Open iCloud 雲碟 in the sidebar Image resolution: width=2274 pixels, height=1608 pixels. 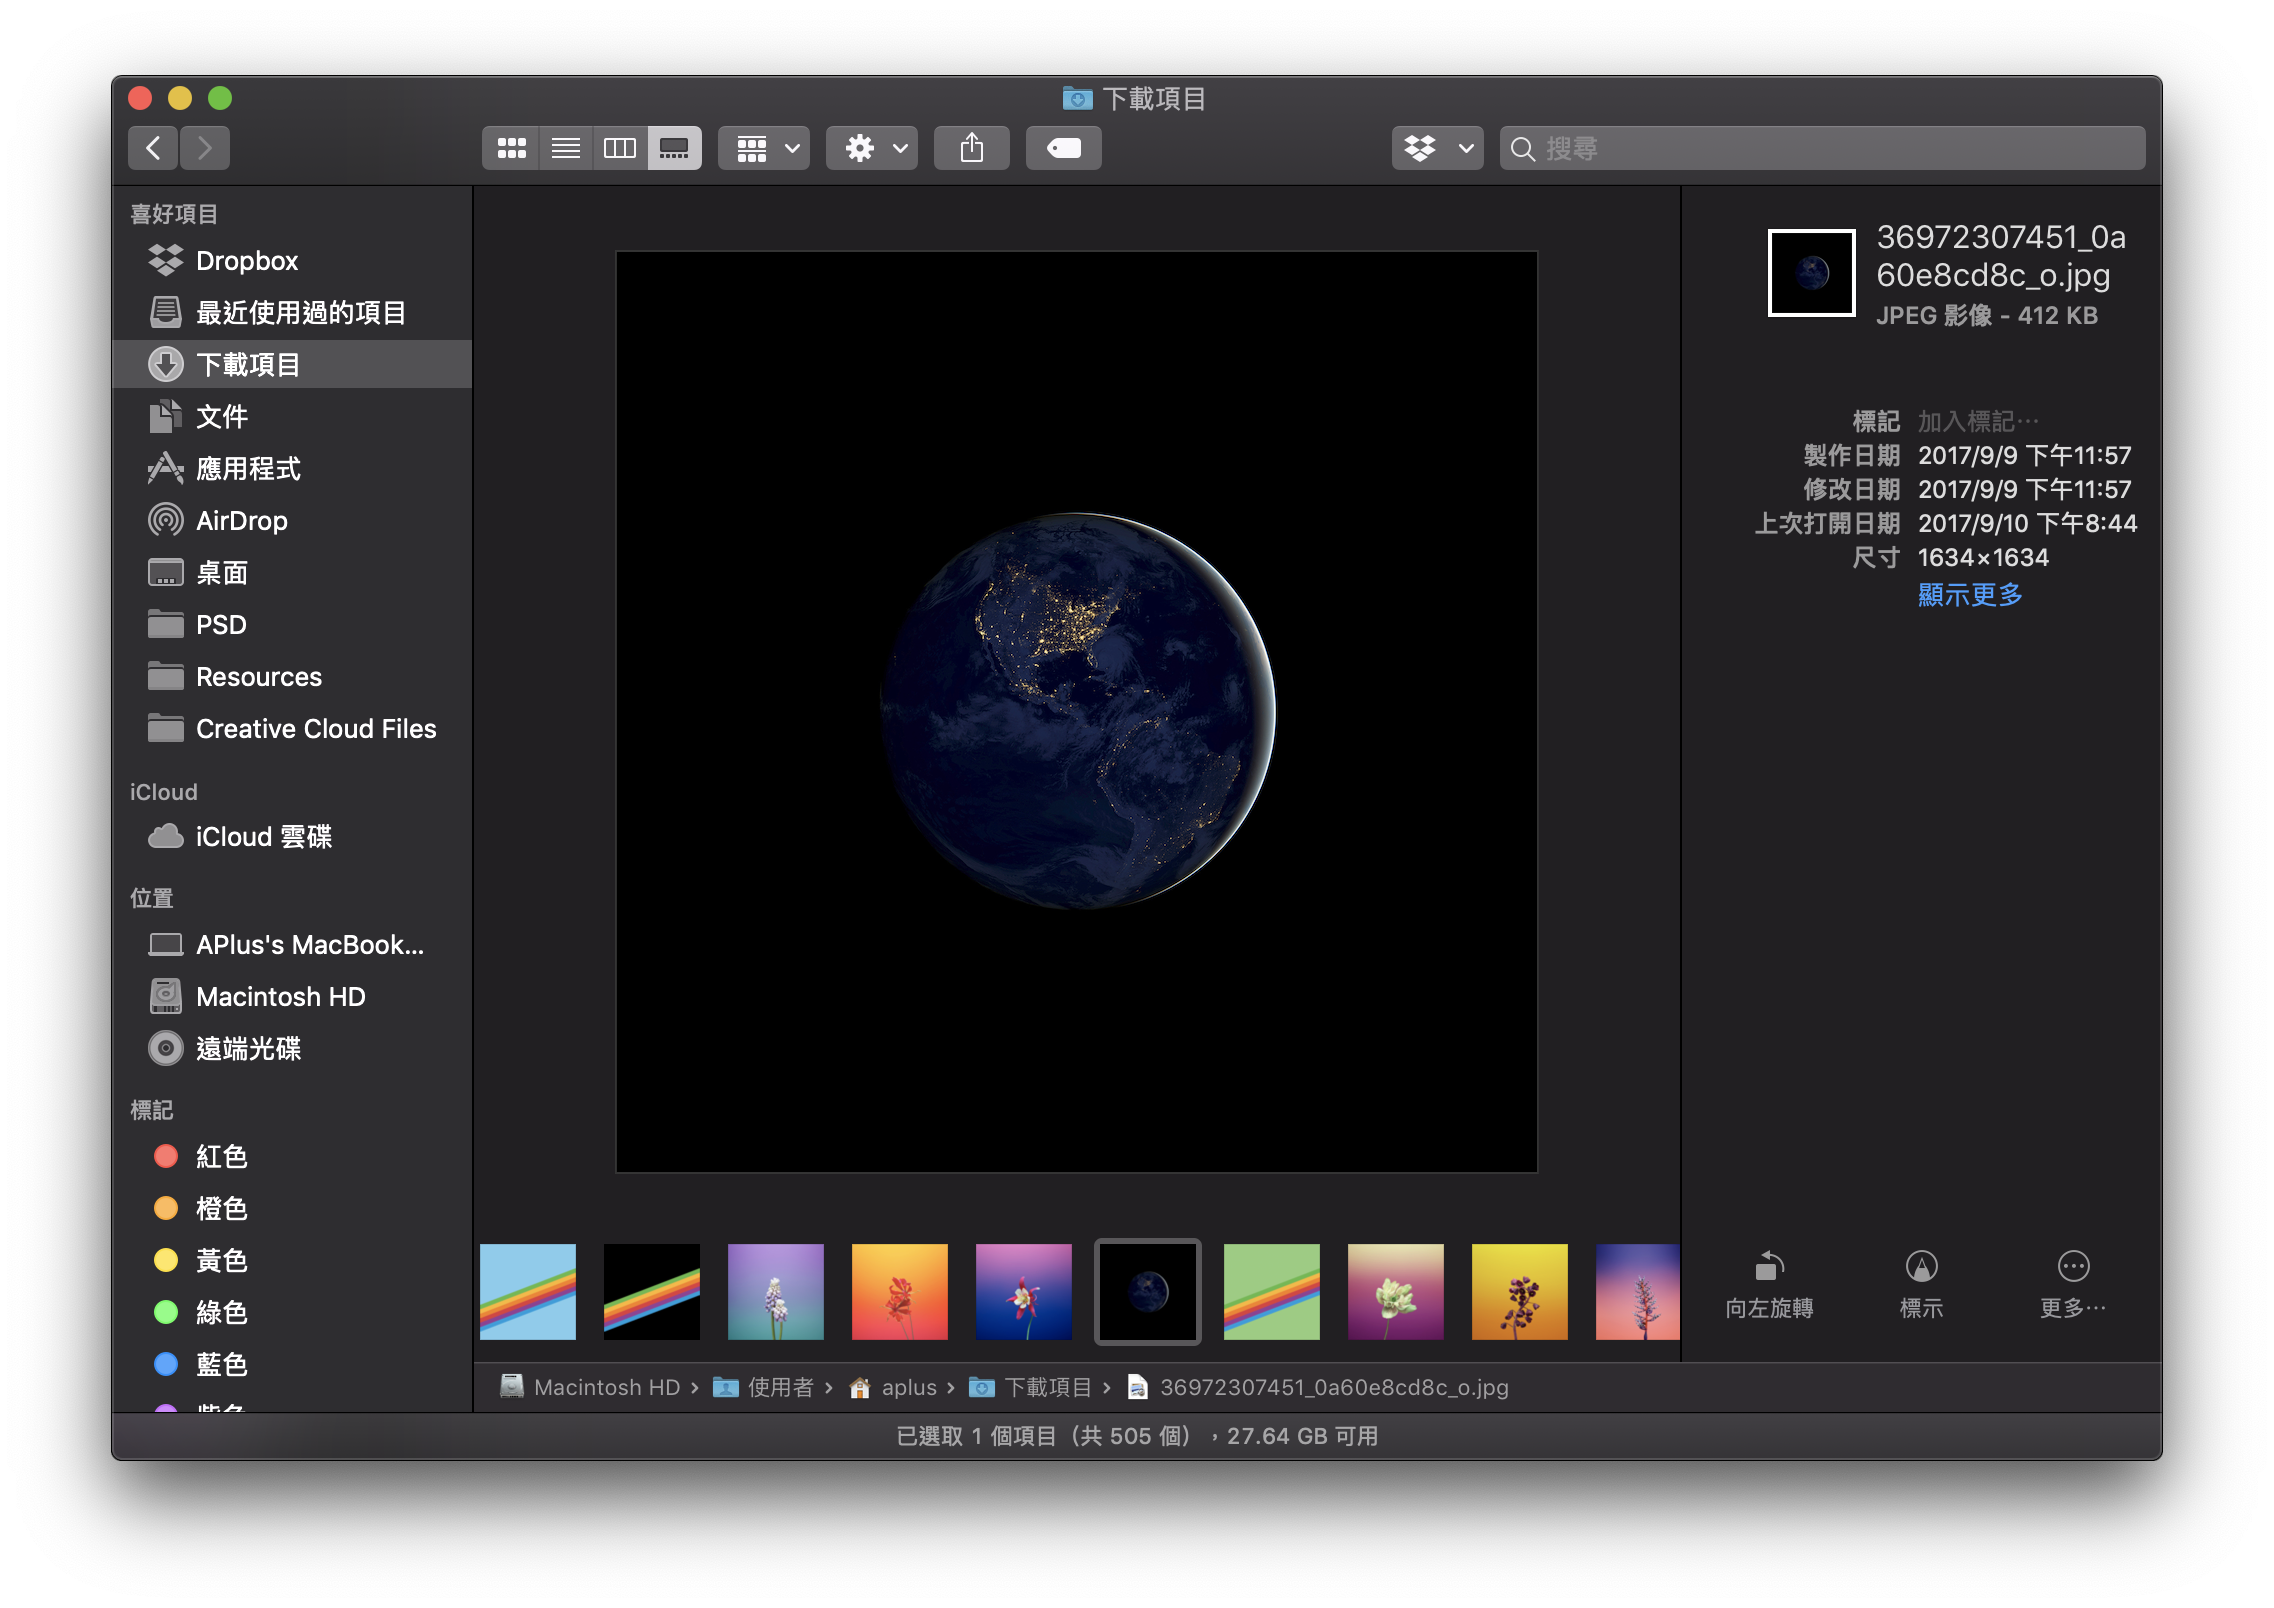[x=292, y=837]
